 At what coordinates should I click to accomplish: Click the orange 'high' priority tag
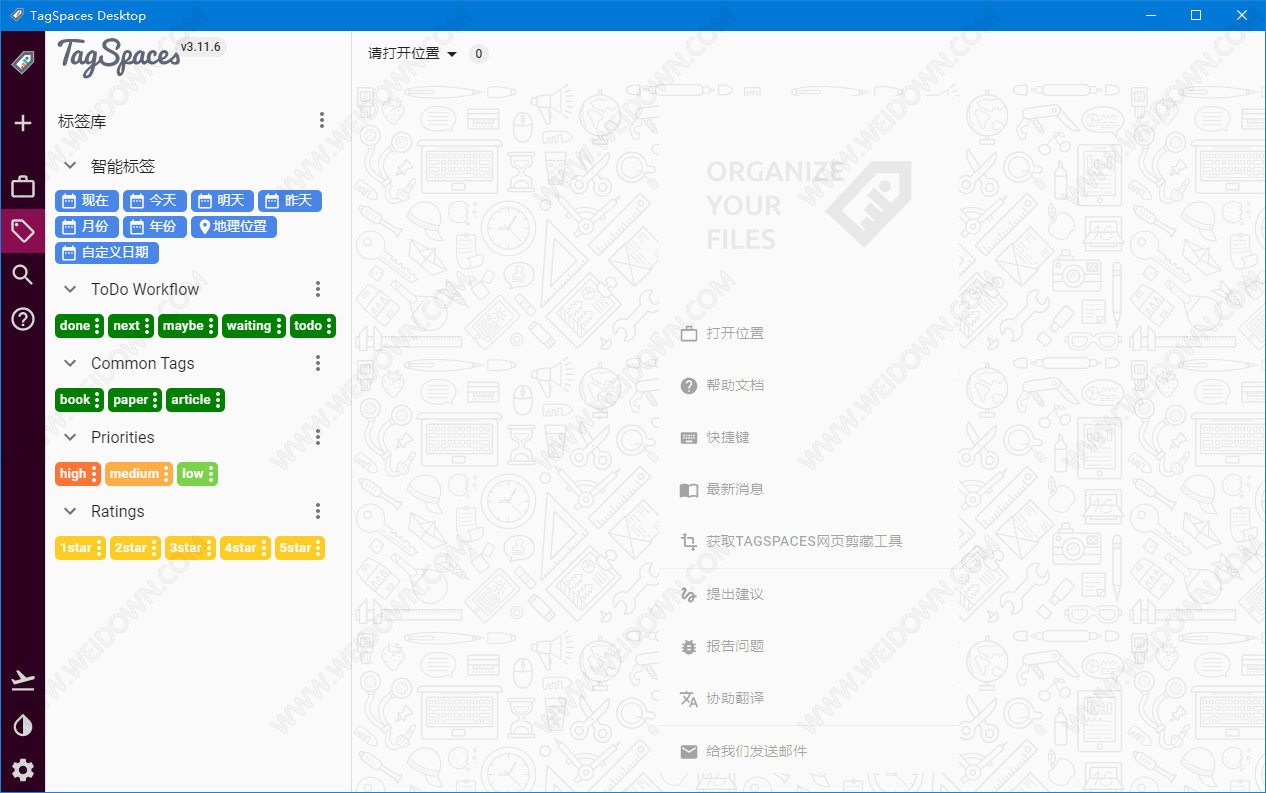pyautogui.click(x=72, y=474)
